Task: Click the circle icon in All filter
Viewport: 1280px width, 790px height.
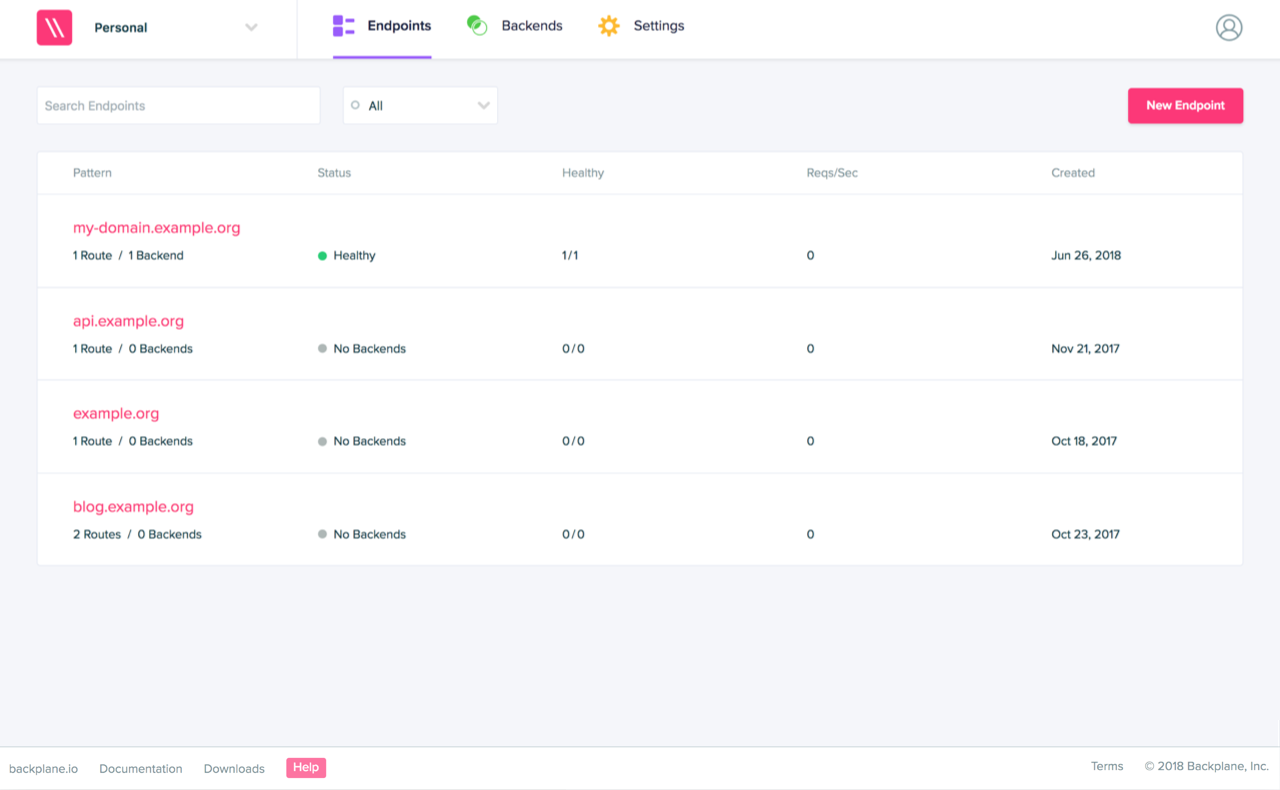Action: (x=355, y=105)
